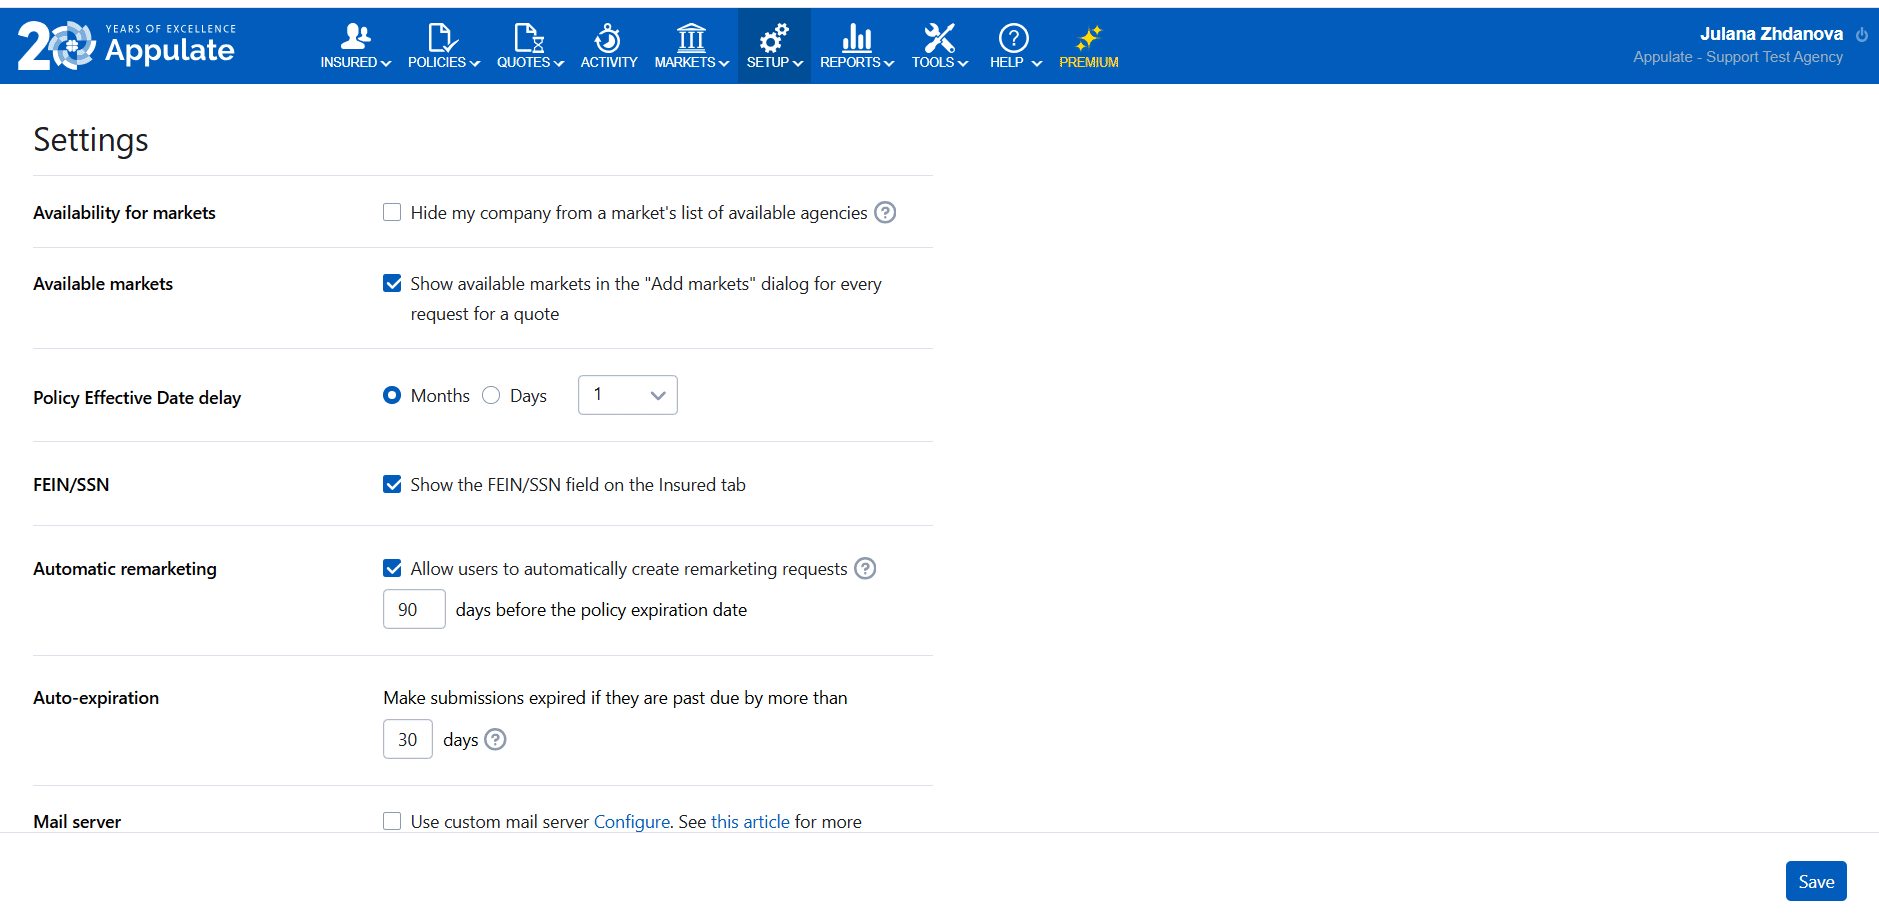Uncheck Show the FEIN/SSN field checkbox
The image size is (1879, 918).
point(392,484)
